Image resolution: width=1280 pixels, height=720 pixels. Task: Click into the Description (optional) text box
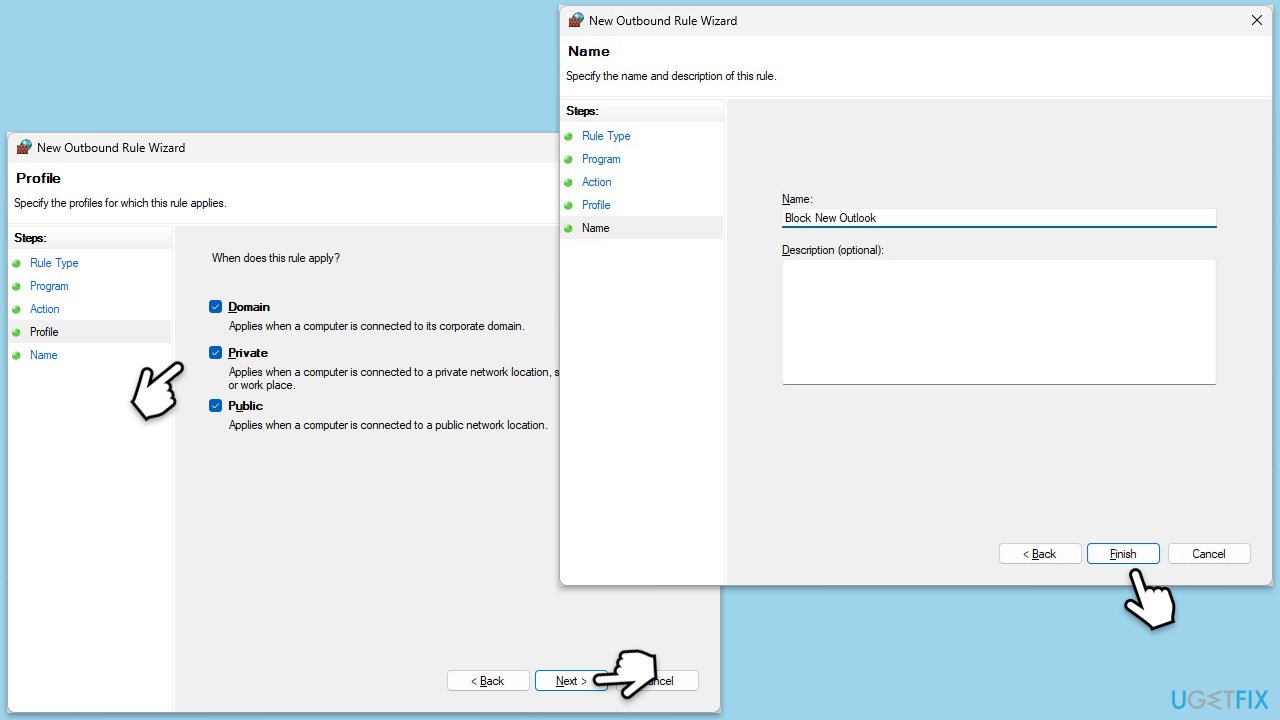coord(999,322)
